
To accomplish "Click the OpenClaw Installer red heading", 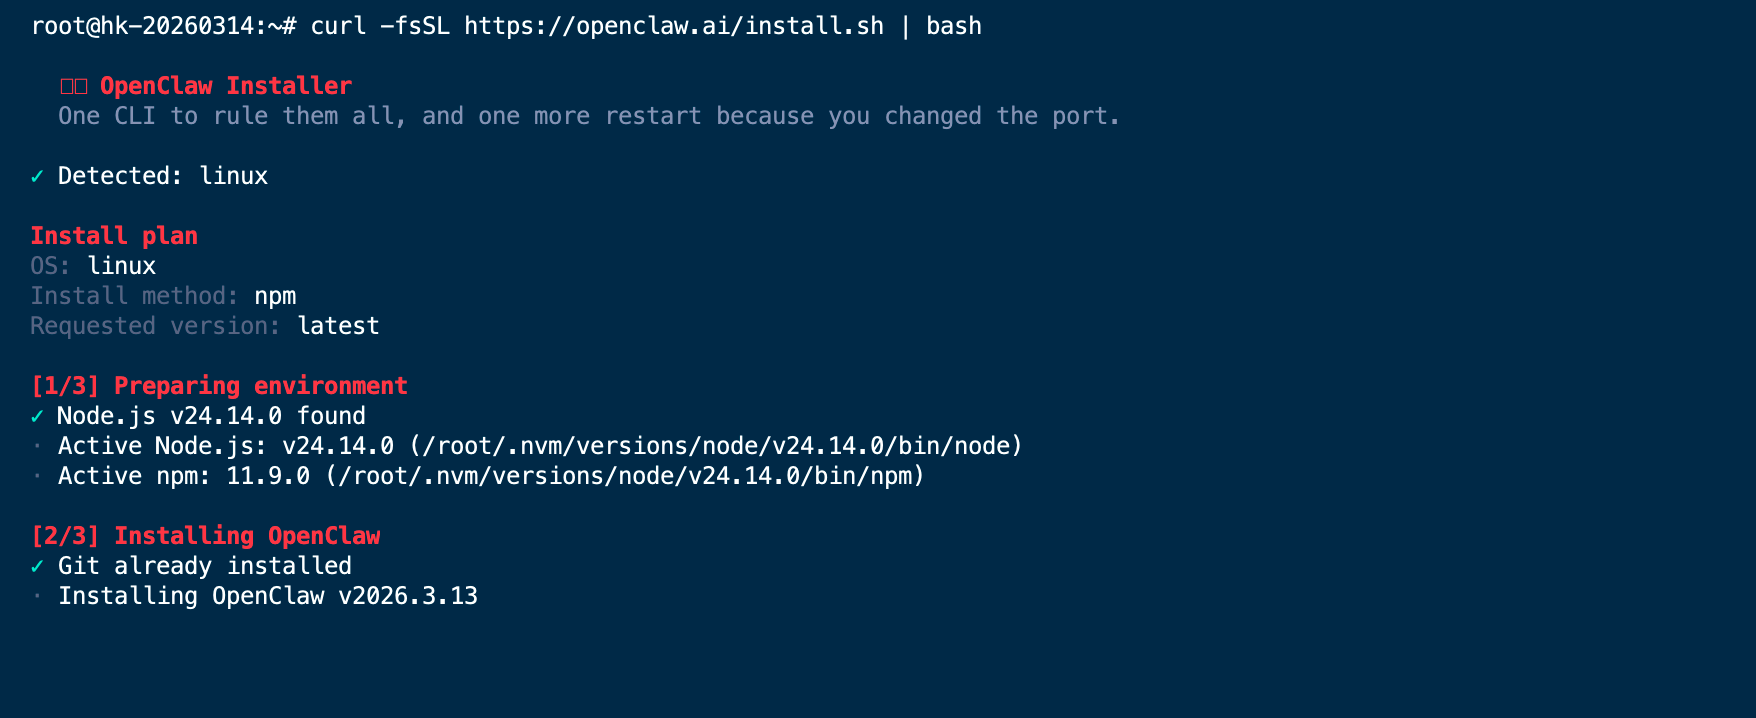I will 225,86.
